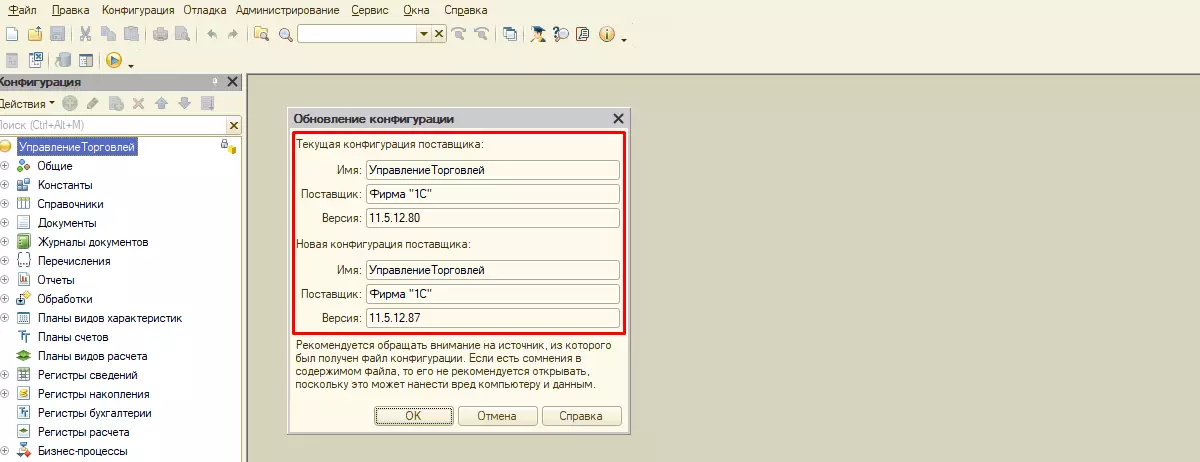The image size is (1200, 462).
Task: Expand the Журналы документов tree node
Action: [4, 242]
